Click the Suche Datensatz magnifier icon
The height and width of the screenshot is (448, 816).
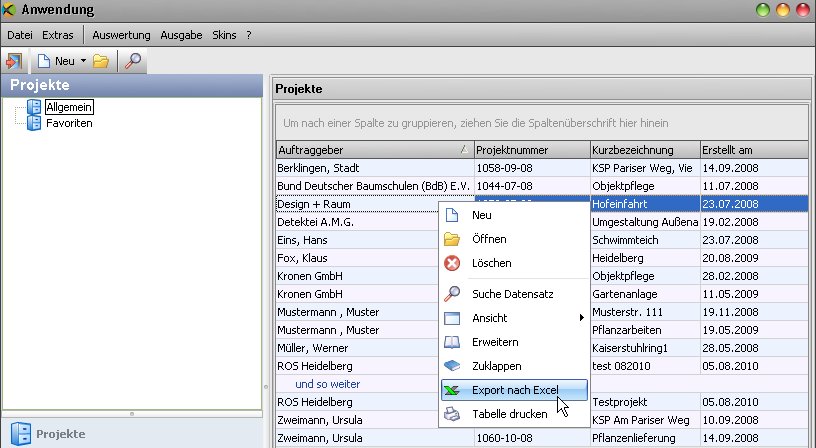tap(452, 293)
